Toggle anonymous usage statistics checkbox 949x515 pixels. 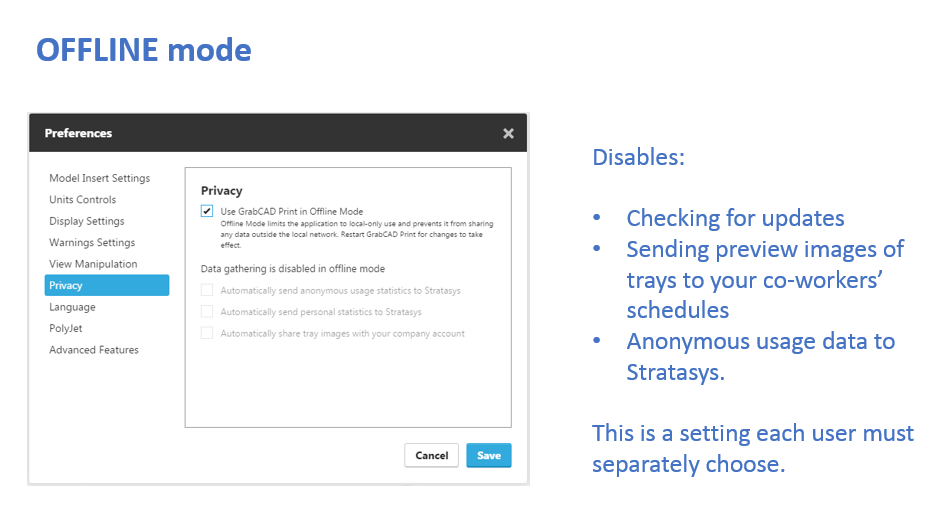tap(207, 290)
